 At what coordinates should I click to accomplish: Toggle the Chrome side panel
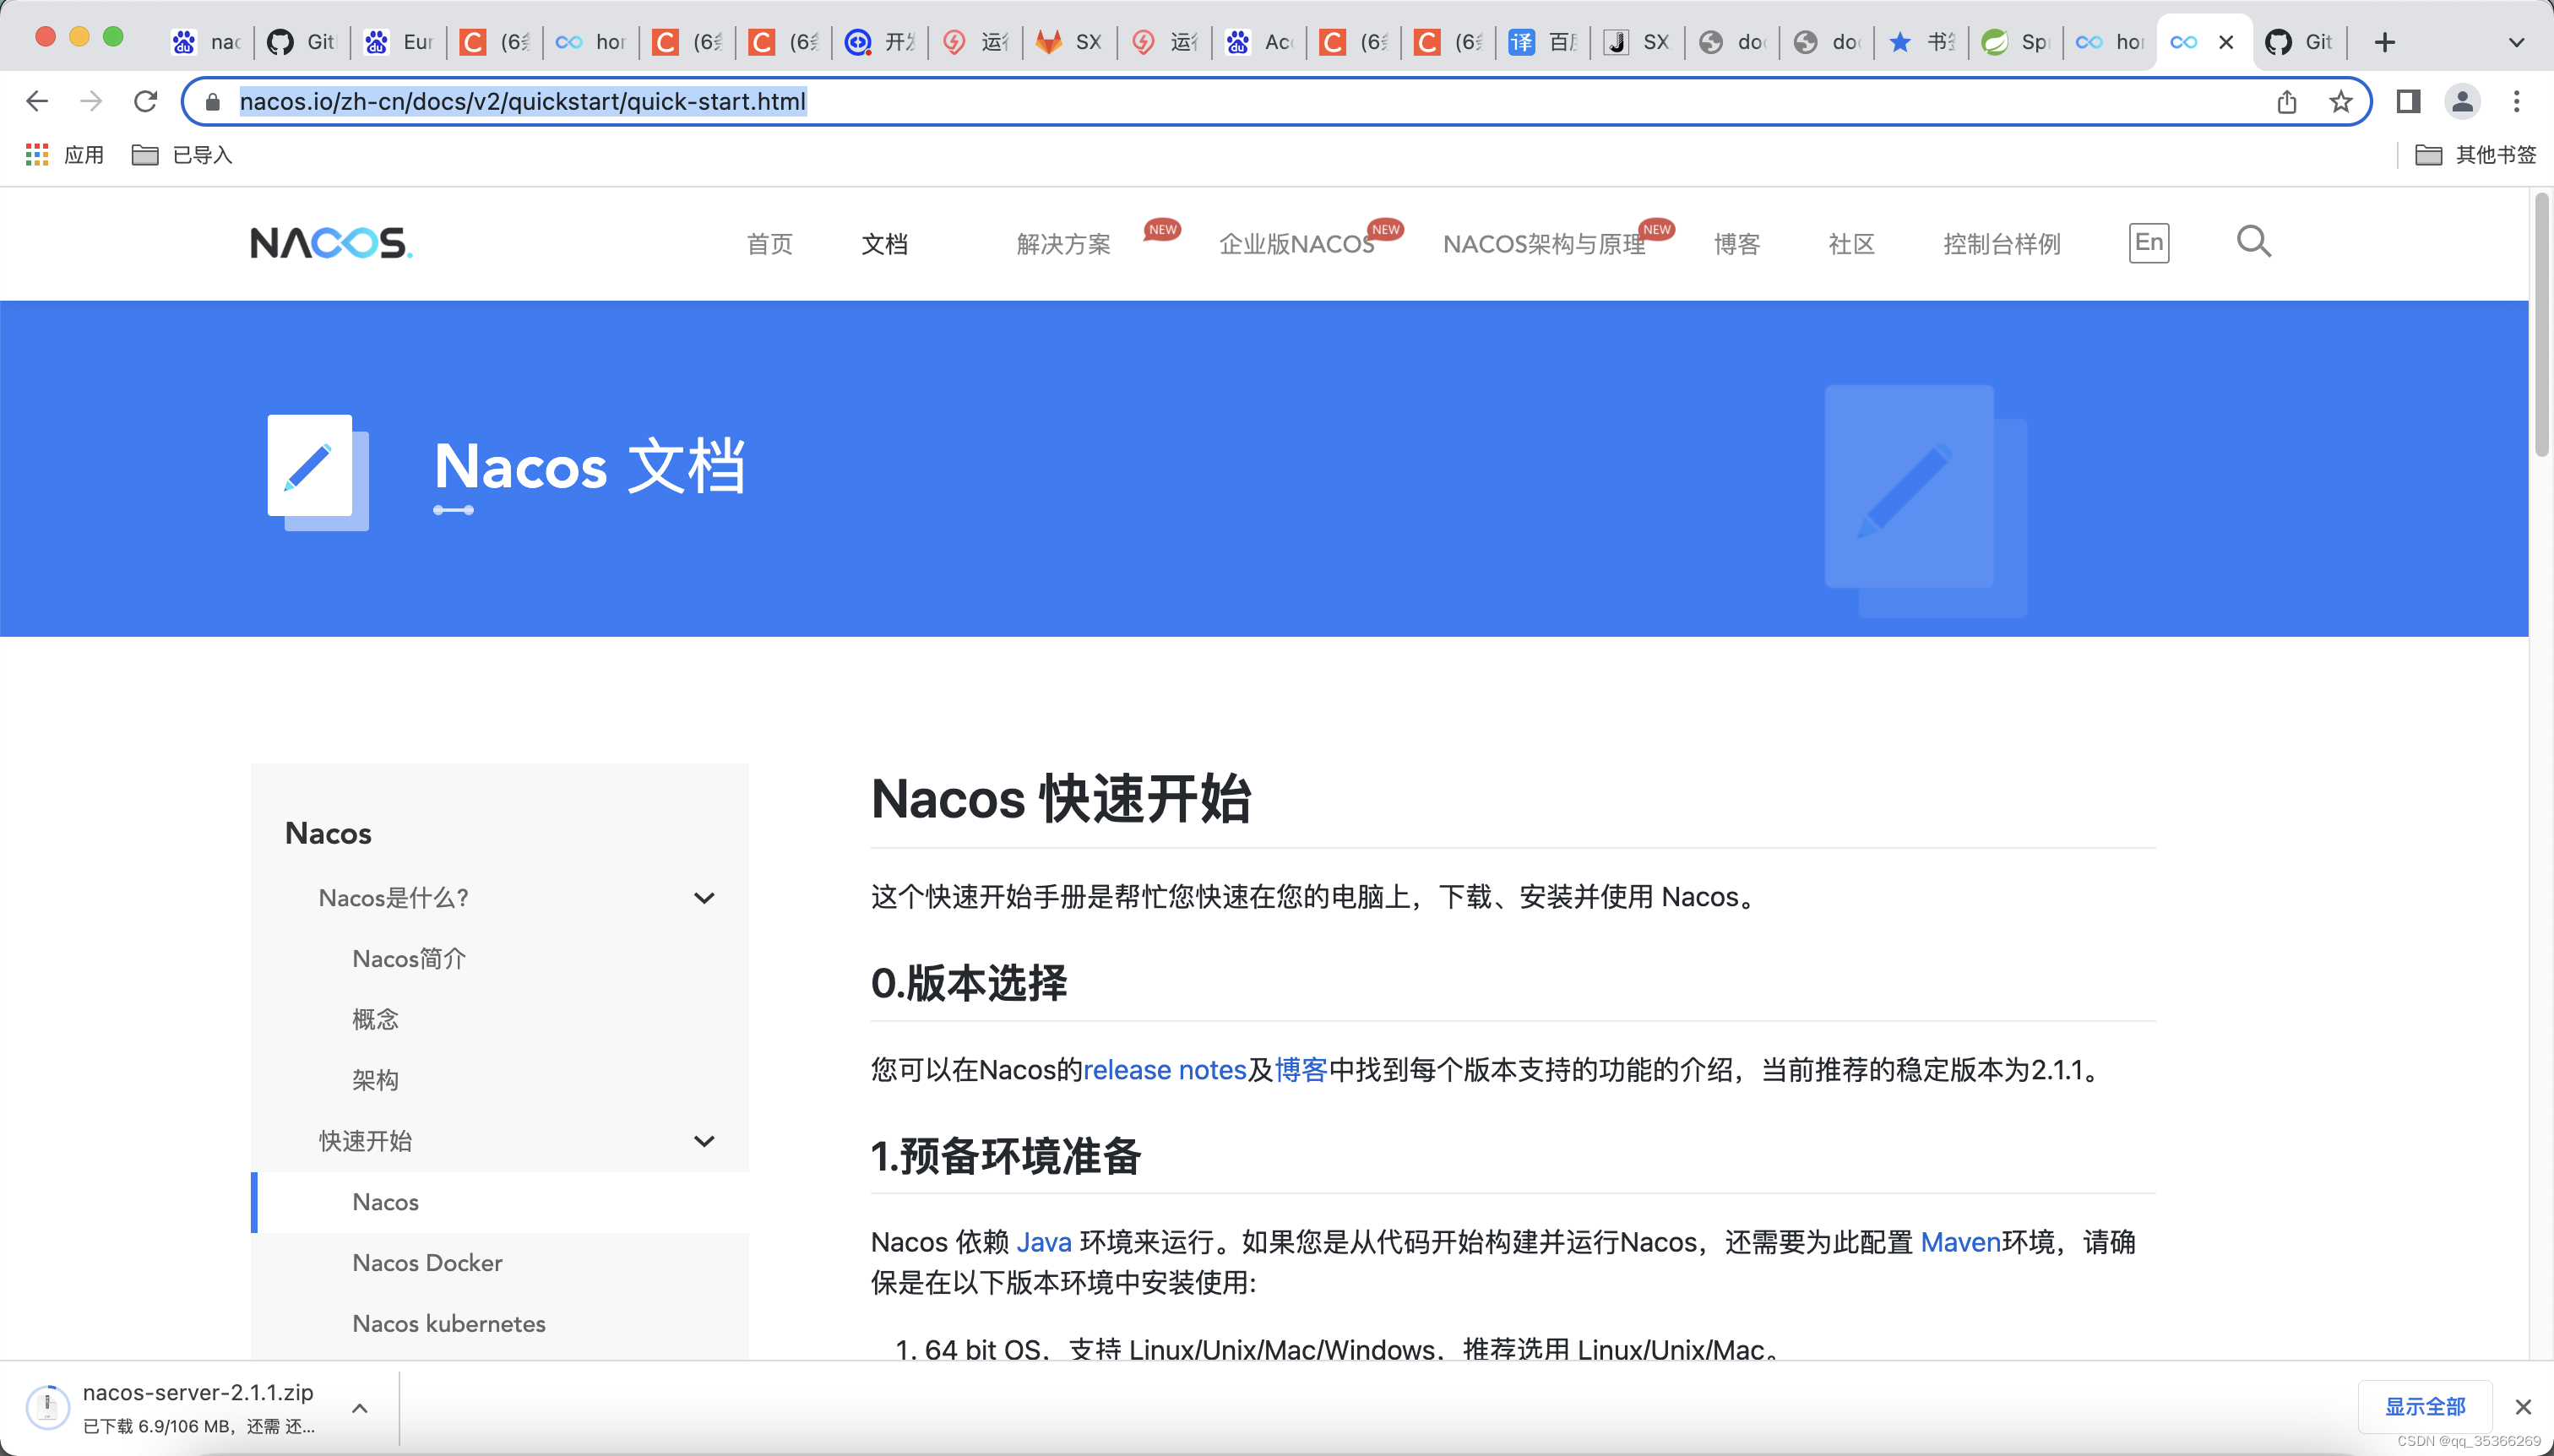pyautogui.click(x=2409, y=101)
